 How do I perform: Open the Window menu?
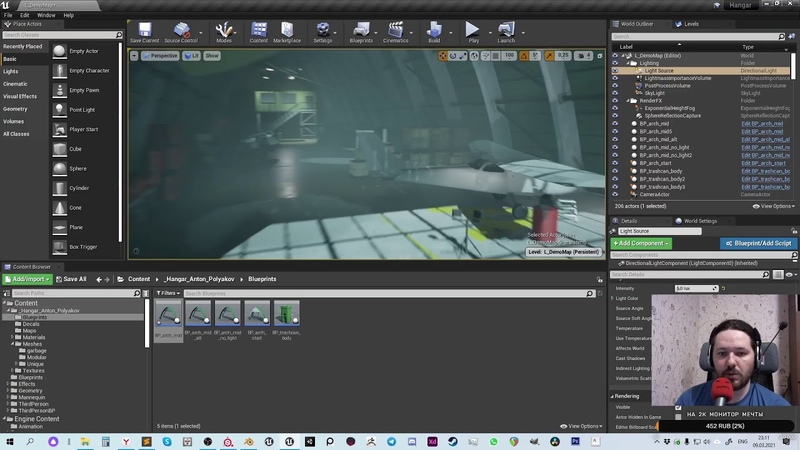point(46,15)
